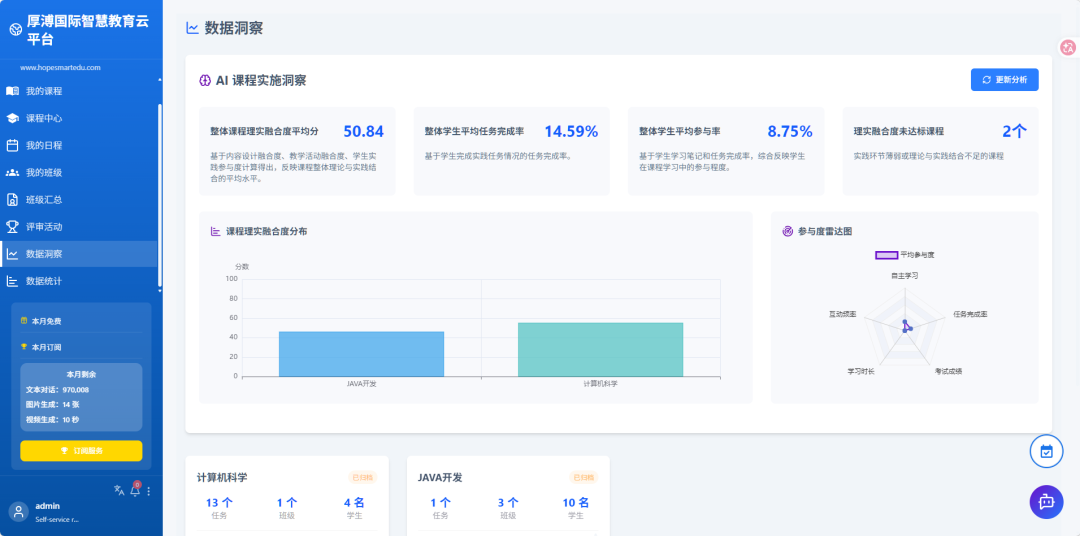
Task: Click the 视频生成: 10 秒 quota line
Action: 52,420
